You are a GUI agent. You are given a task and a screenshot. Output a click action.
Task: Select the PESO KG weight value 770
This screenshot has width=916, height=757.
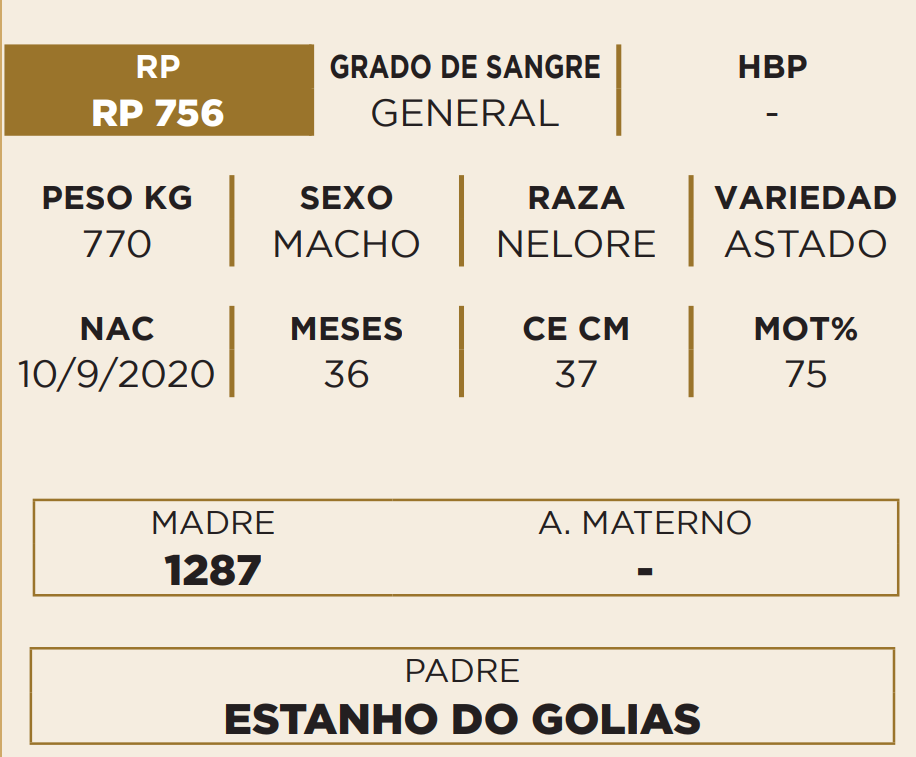pos(117,244)
